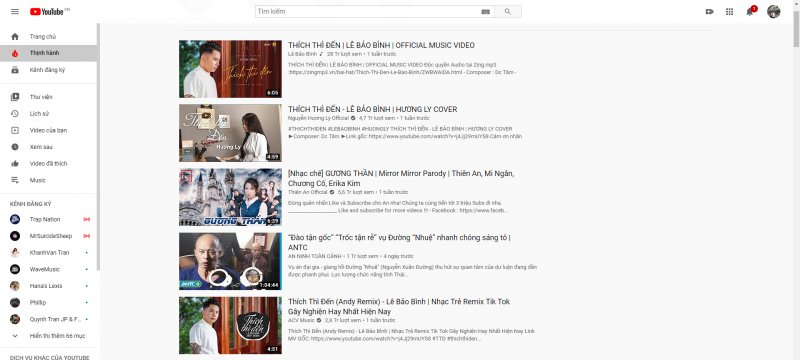Viewport: 800px width, 360px height.
Task: Expand Hiển thị thêm 66 mục
Action: [x=48, y=336]
